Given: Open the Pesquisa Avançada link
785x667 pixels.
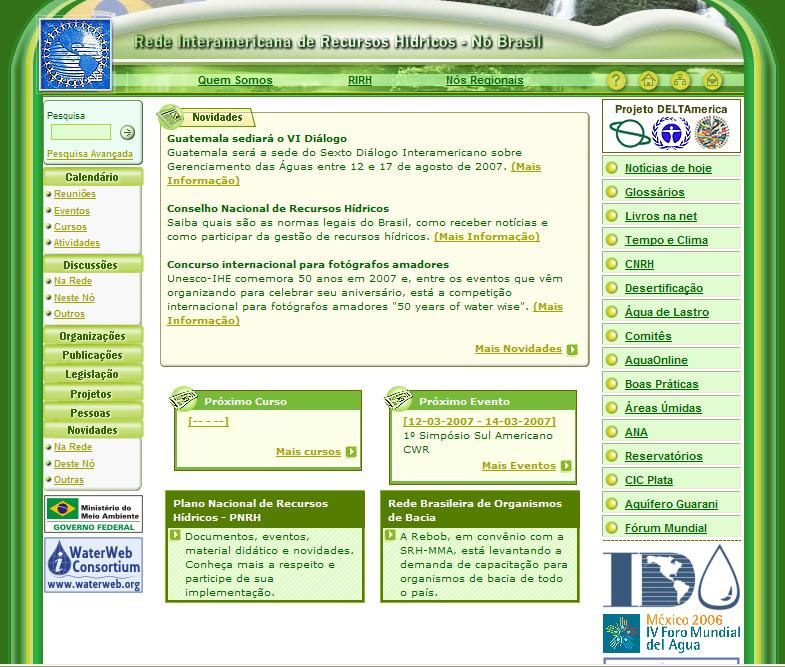Looking at the screenshot, I should tap(89, 154).
